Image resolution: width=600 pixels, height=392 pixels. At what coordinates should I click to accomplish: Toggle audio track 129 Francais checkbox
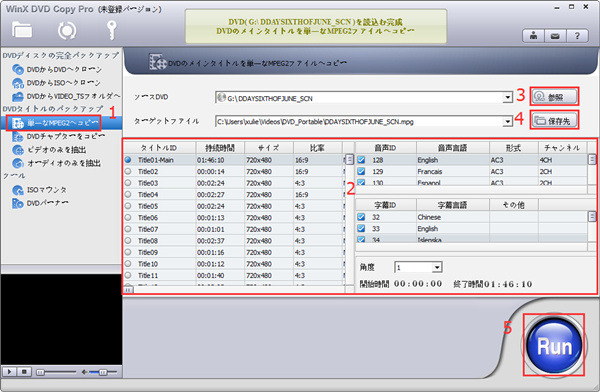361,171
